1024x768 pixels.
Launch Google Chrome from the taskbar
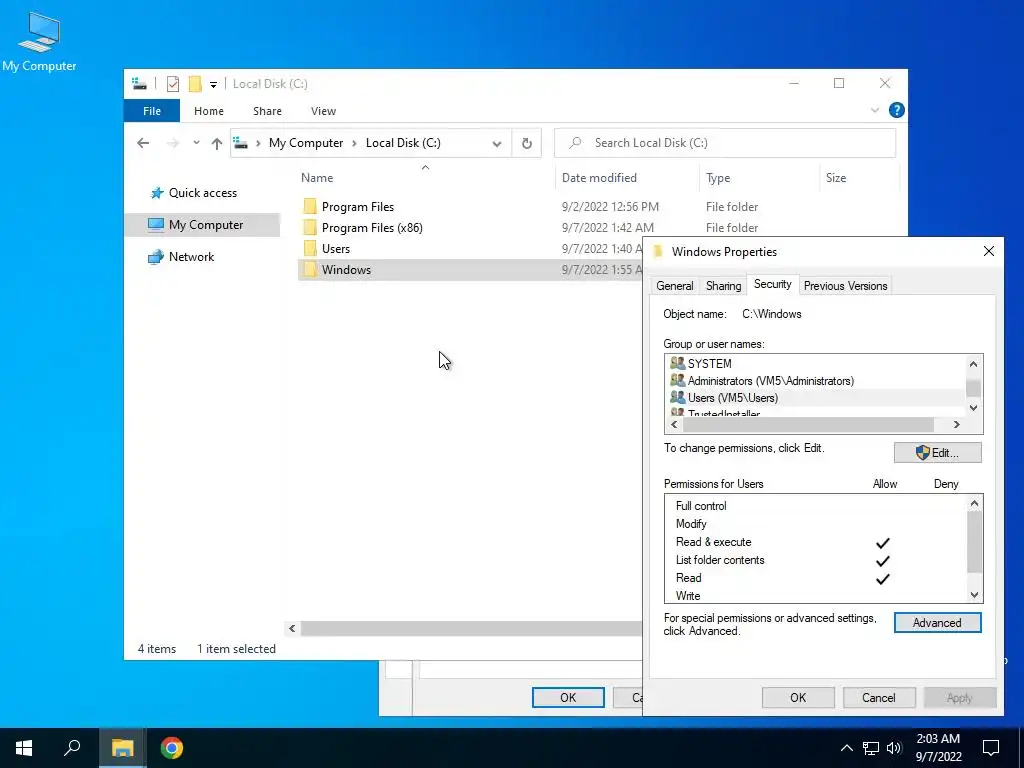pyautogui.click(x=172, y=748)
